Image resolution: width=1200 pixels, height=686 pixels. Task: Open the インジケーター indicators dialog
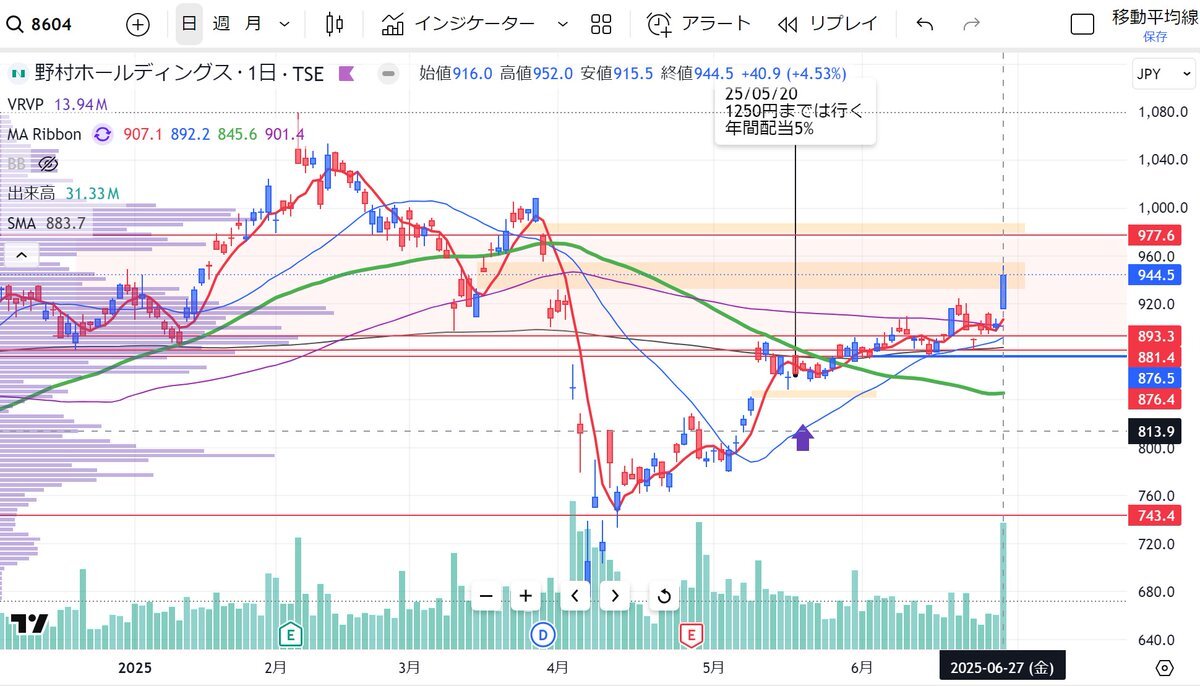tap(458, 23)
